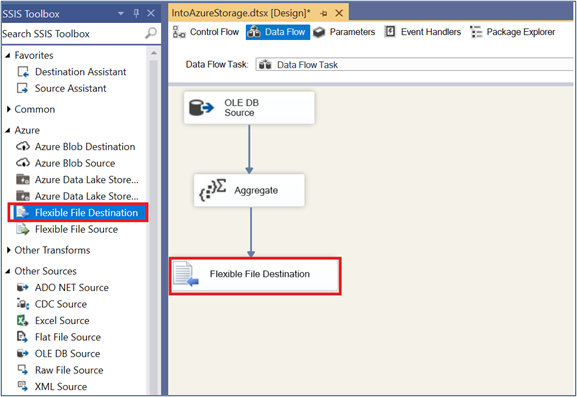Click the Raw File Source icon
Image resolution: width=577 pixels, height=397 pixels.
[x=22, y=370]
